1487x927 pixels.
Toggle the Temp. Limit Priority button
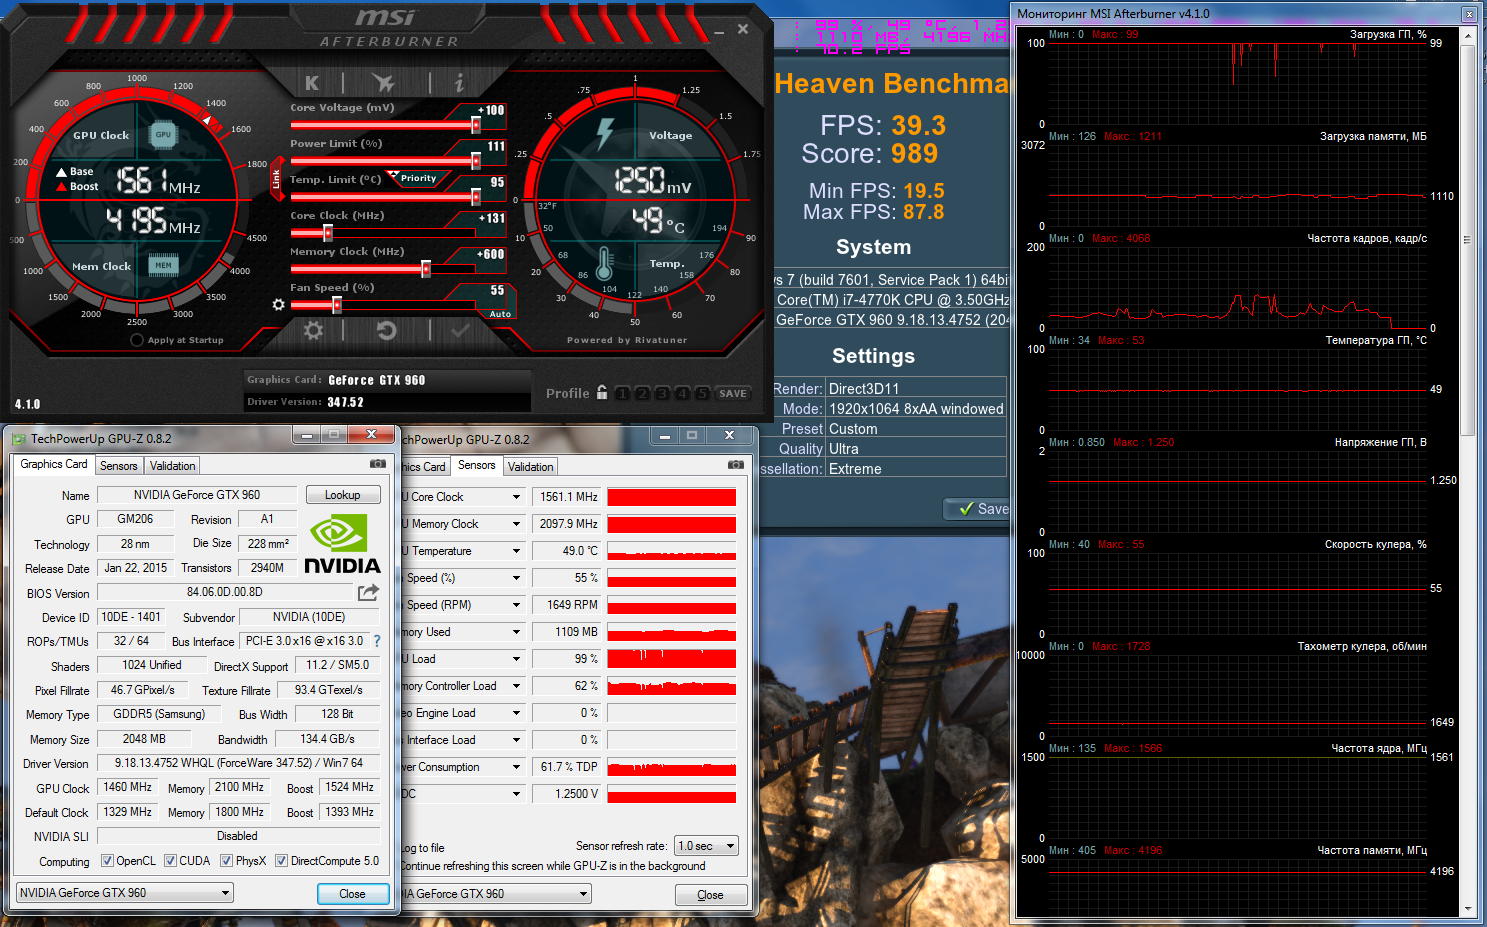418,178
